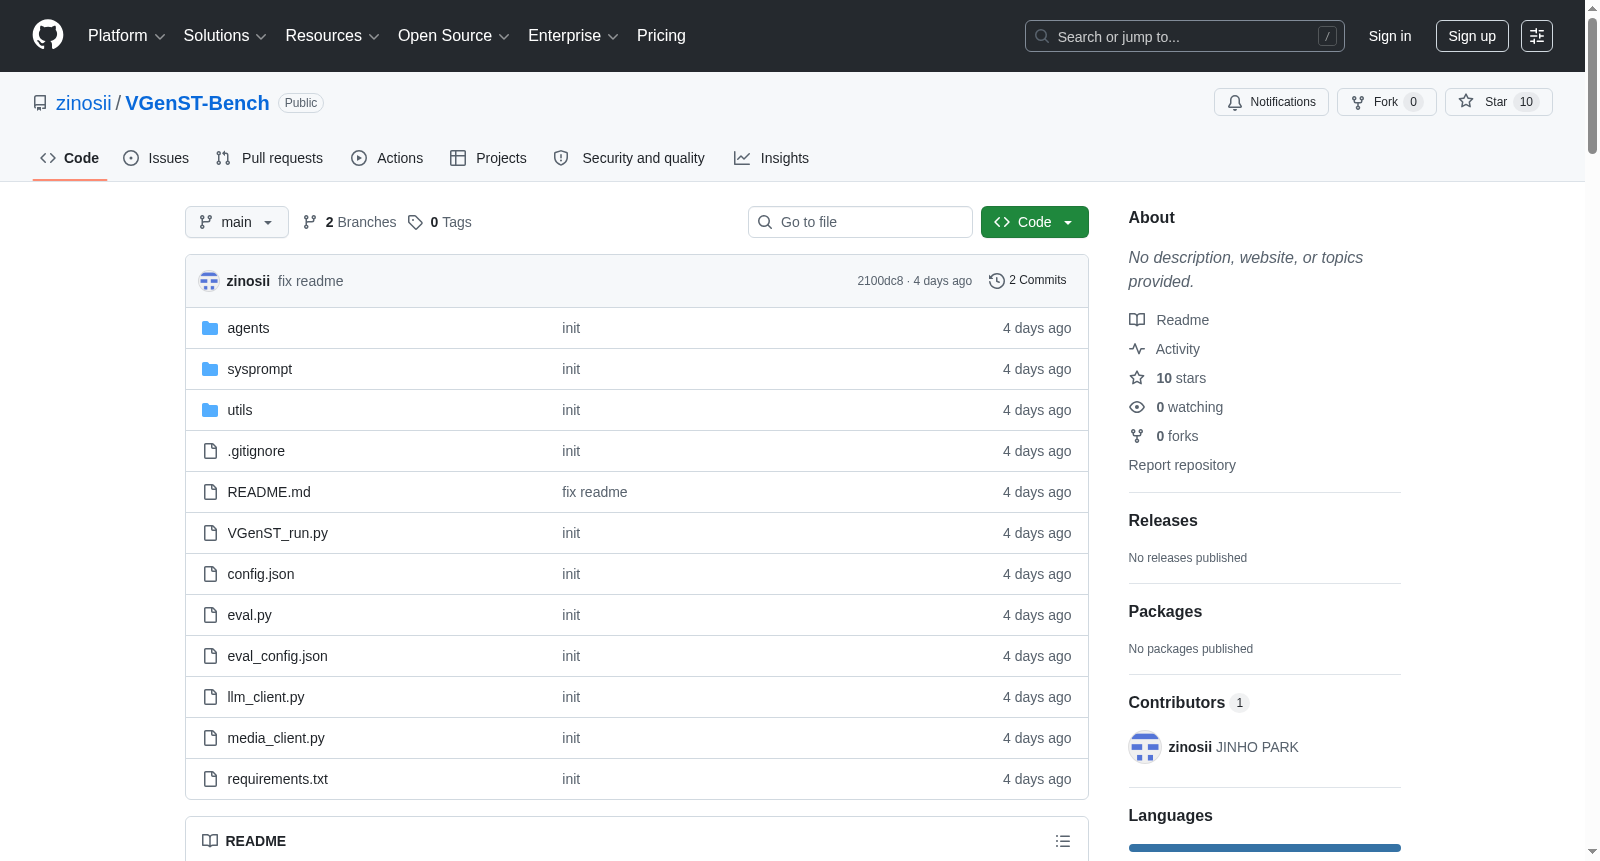This screenshot has height=861, width=1600.
Task: Click the repository icon before zinosii
Action: coord(40,103)
